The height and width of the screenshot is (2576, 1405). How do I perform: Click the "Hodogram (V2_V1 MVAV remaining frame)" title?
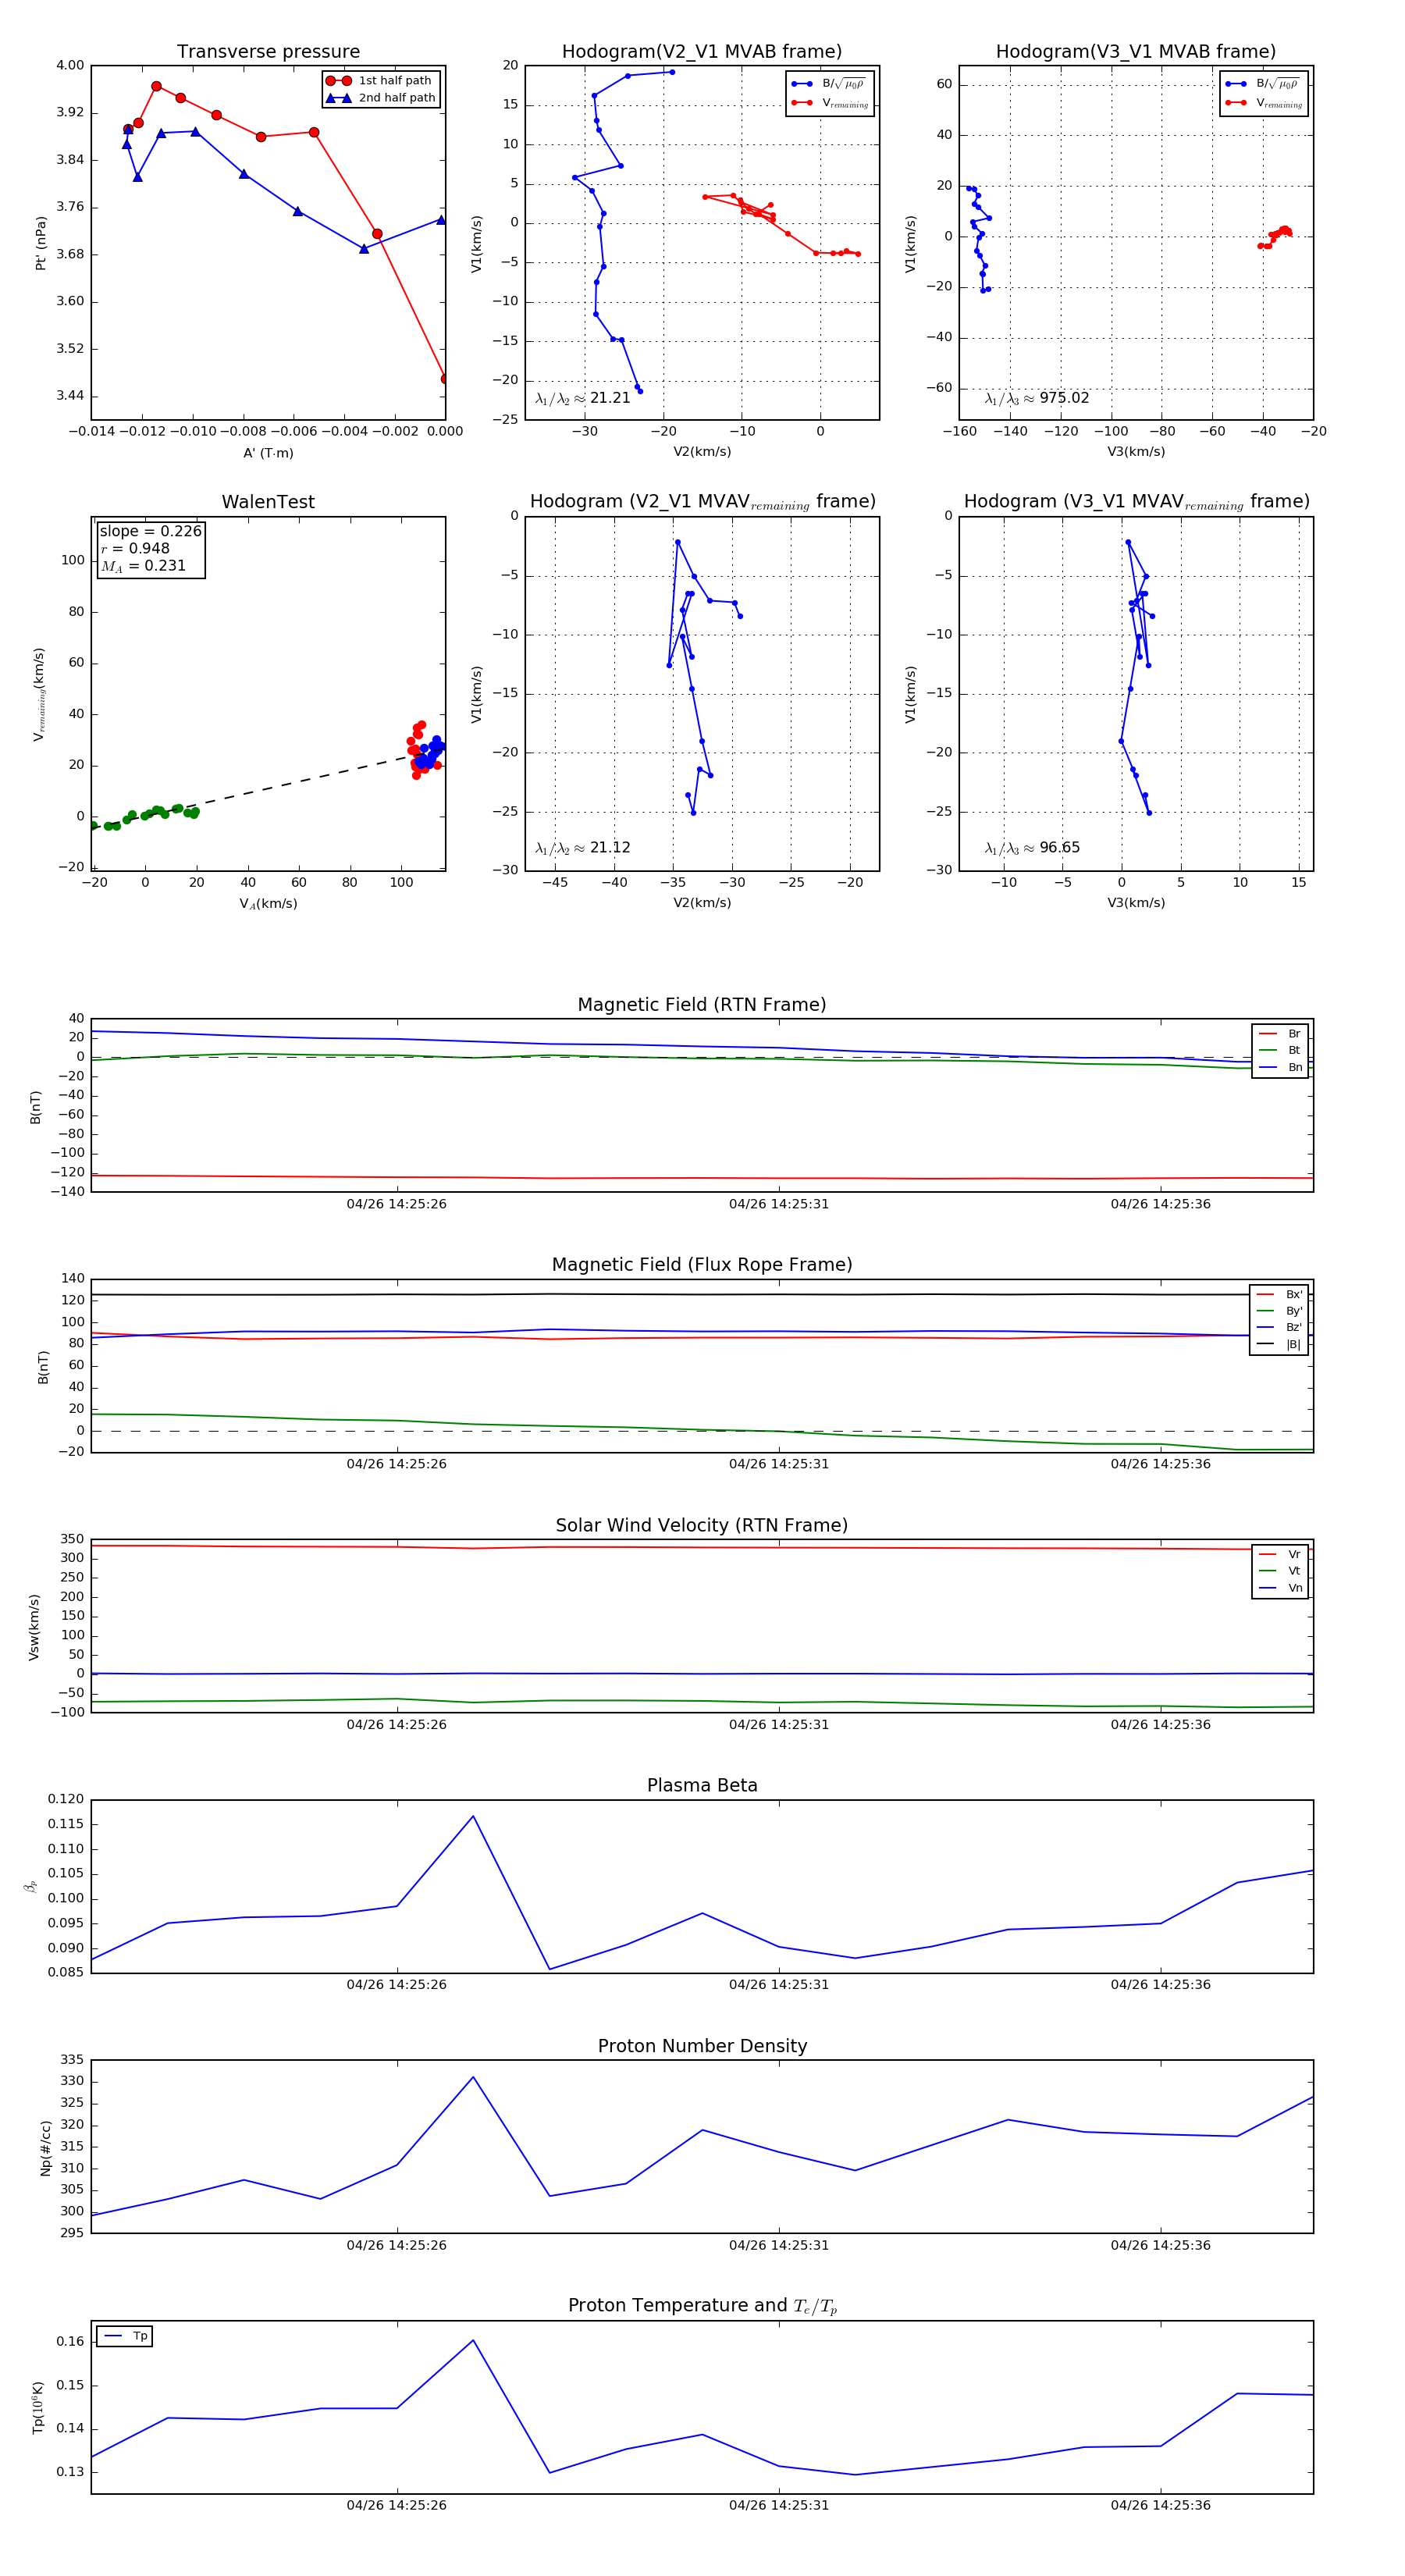pyautogui.click(x=702, y=502)
